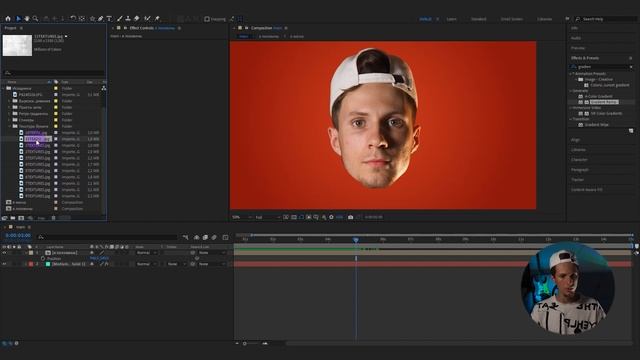Hide the red solid layer 2
Image resolution: width=640 pixels, height=360 pixels.
(x=4, y=264)
